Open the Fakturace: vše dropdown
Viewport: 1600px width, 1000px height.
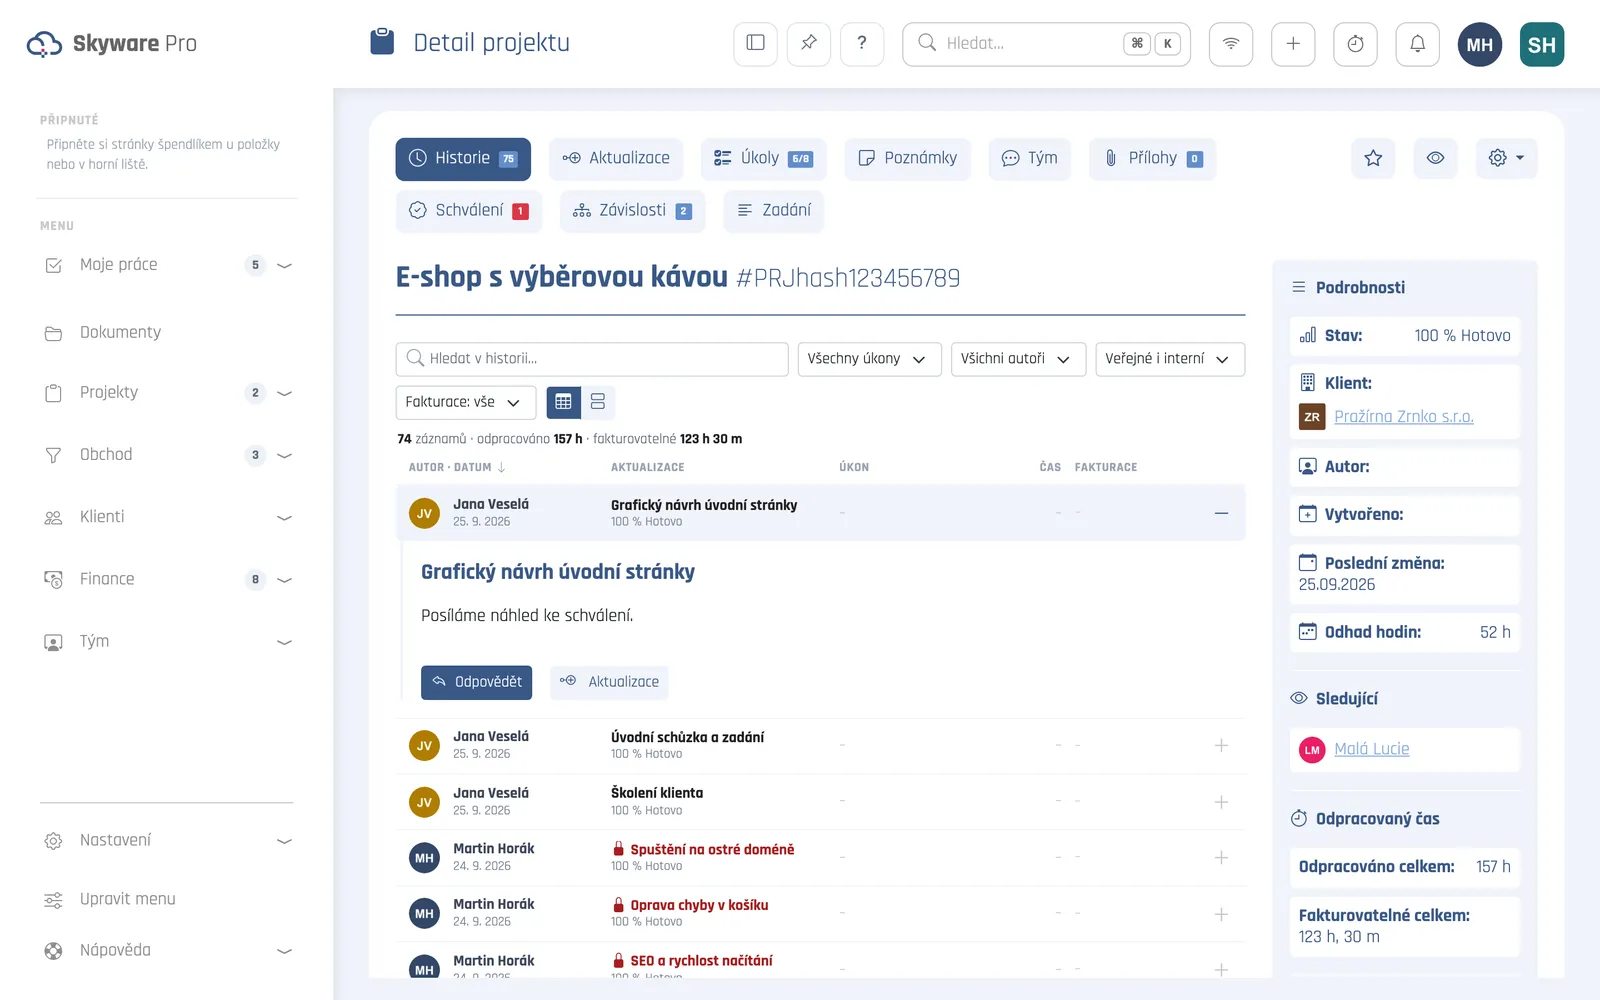point(466,402)
